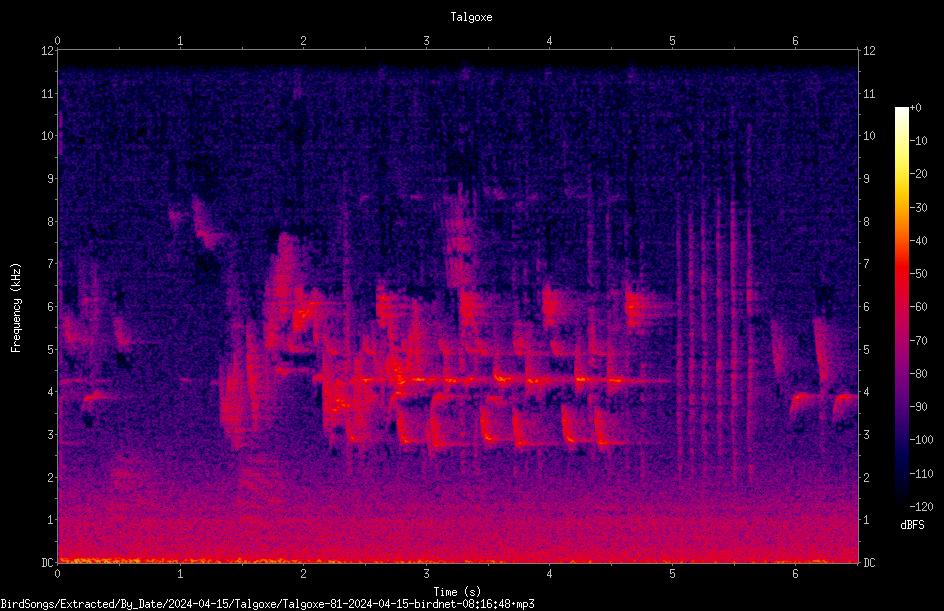
Task: Click the +0 white end of color bar
Action: point(902,110)
